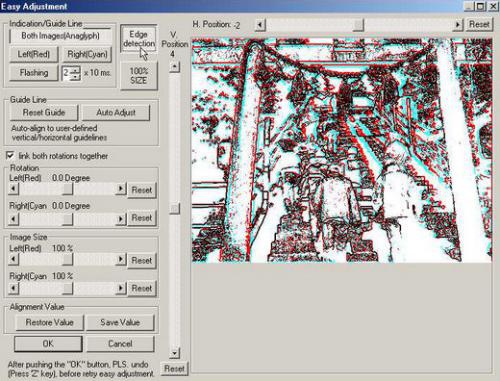The height and width of the screenshot is (381, 500).
Task: Click left arrow of Left(Red) rotation slider
Action: coord(13,189)
